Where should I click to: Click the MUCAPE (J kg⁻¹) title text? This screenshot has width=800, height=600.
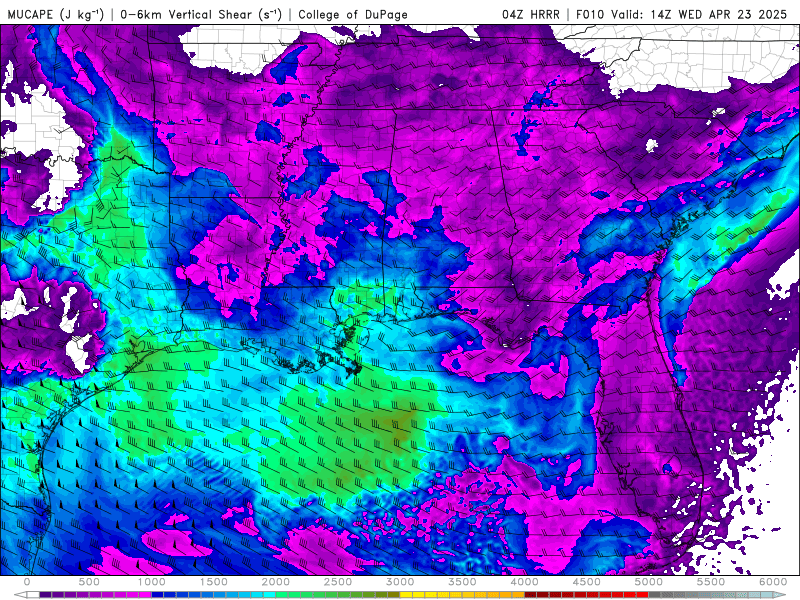tap(56, 14)
